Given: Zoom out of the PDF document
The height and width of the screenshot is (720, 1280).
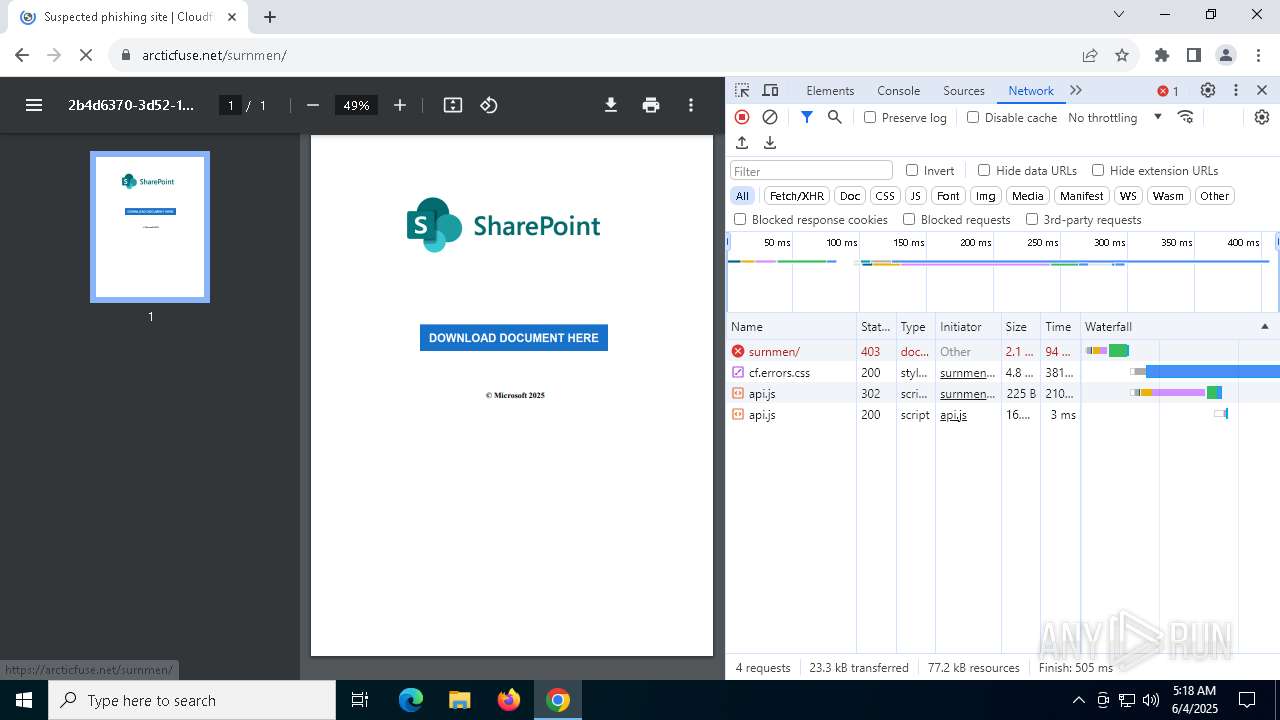Looking at the screenshot, I should (313, 105).
